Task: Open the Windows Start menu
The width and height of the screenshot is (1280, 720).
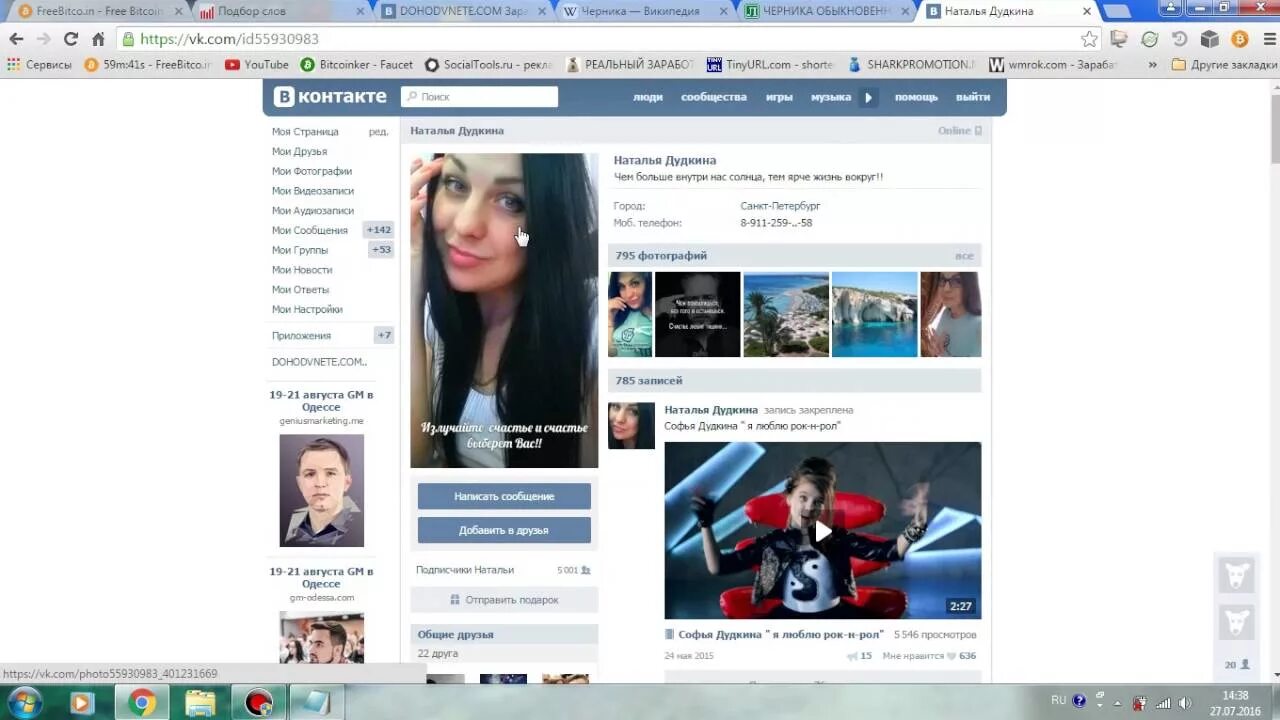Action: 25,702
